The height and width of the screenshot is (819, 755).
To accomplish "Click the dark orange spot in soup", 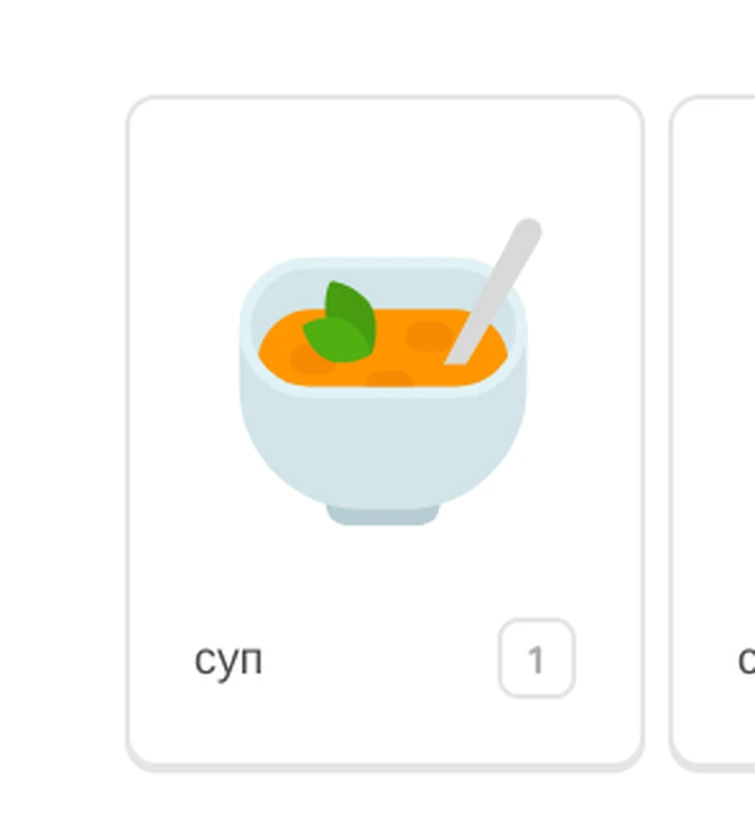I will pos(429,336).
